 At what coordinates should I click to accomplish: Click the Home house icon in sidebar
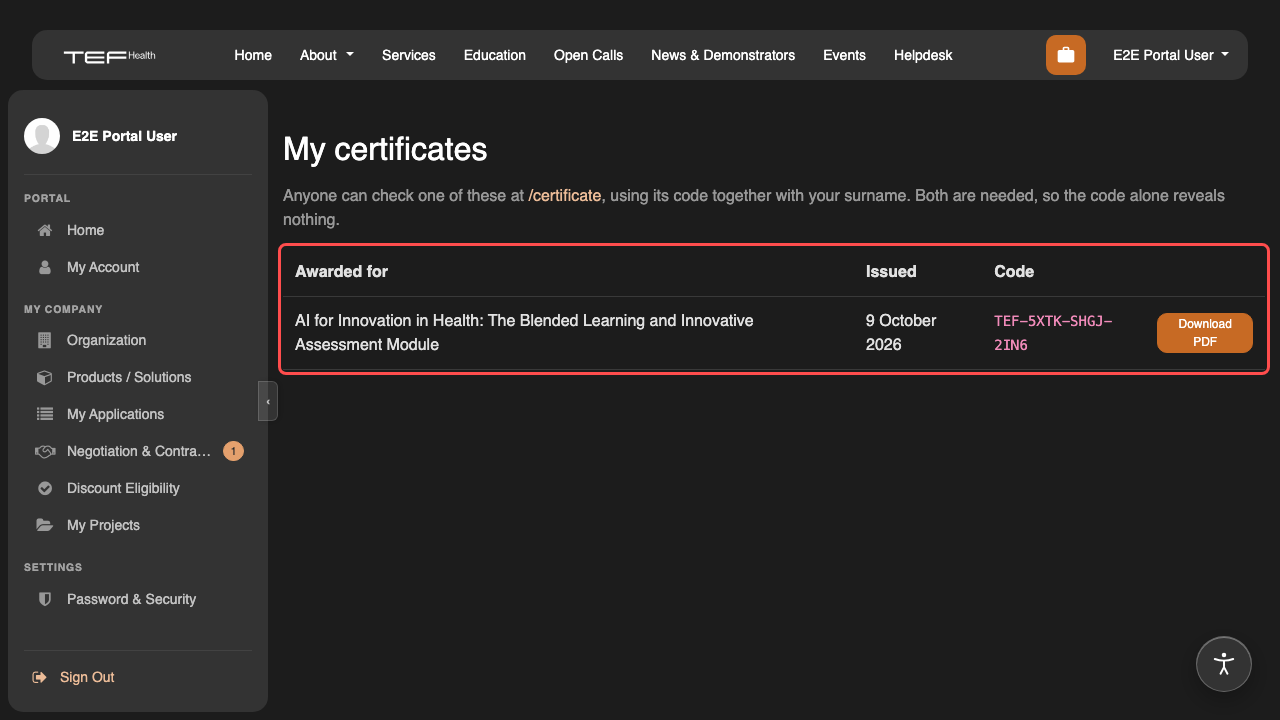pyautogui.click(x=44, y=230)
